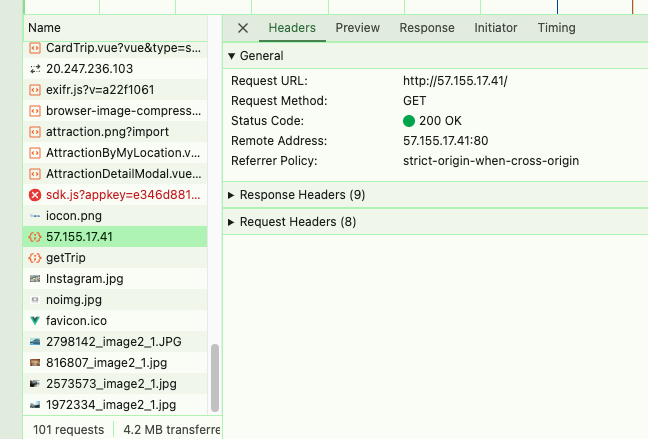The height and width of the screenshot is (439, 648).
Task: Switch to the Timing tab
Action: 556,28
